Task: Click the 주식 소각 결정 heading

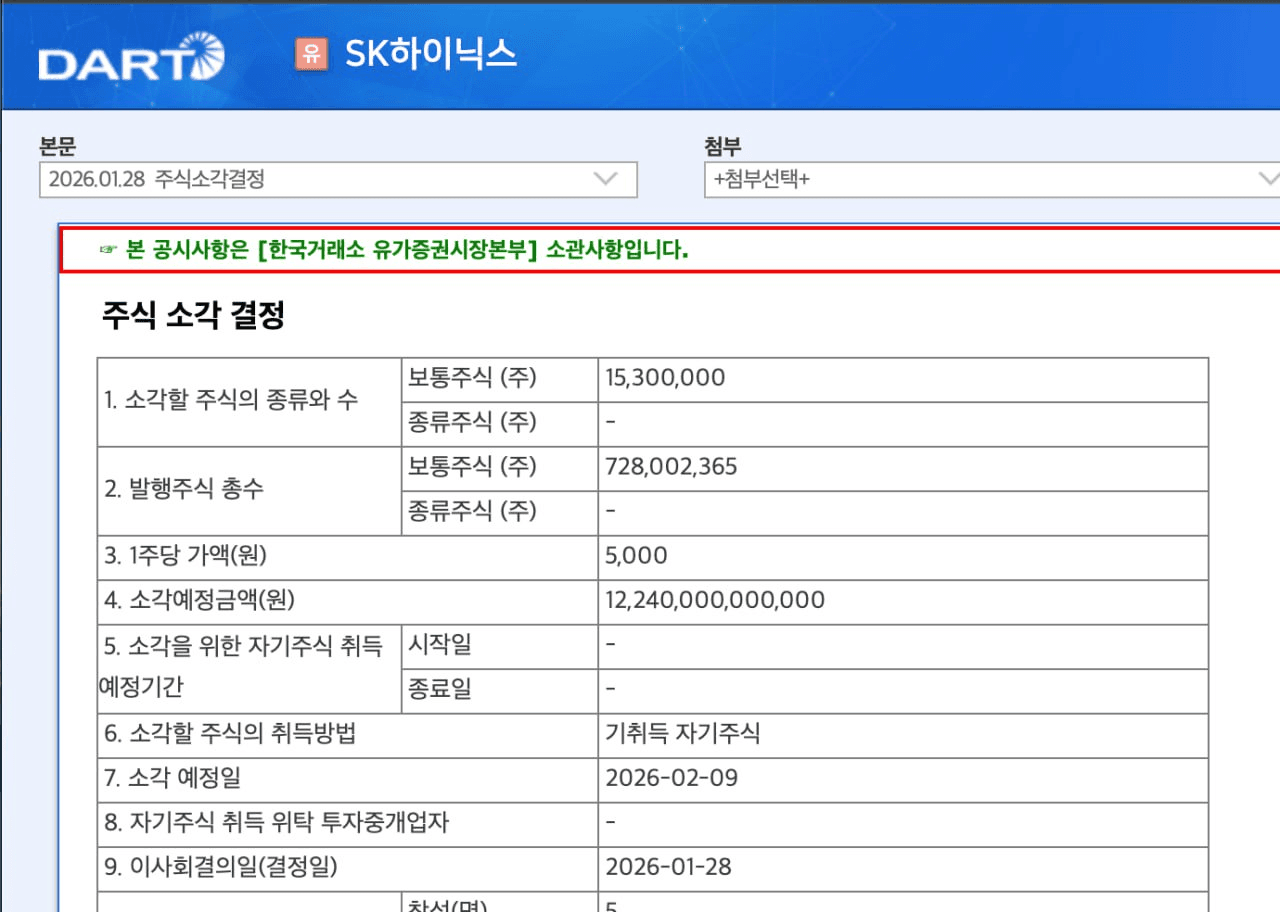Action: point(193,315)
